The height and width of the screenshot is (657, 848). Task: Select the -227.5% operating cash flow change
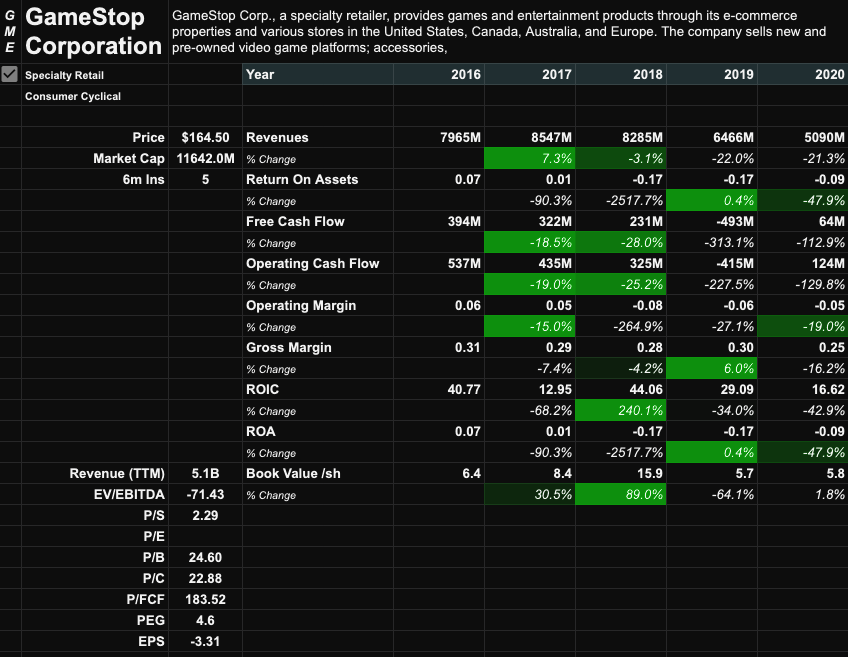click(x=711, y=284)
